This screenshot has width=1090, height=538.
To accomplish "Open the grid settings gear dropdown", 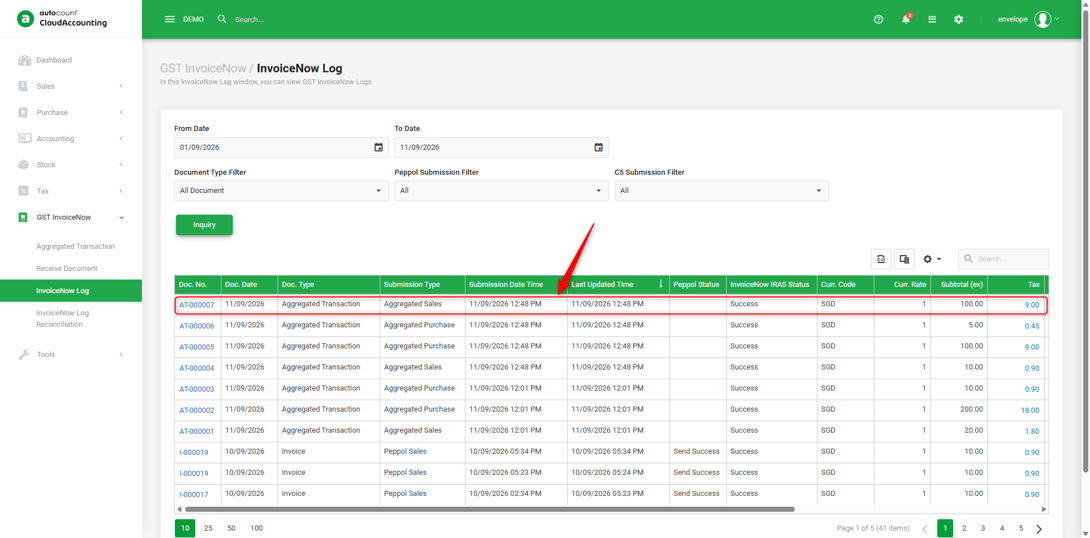I will point(932,259).
